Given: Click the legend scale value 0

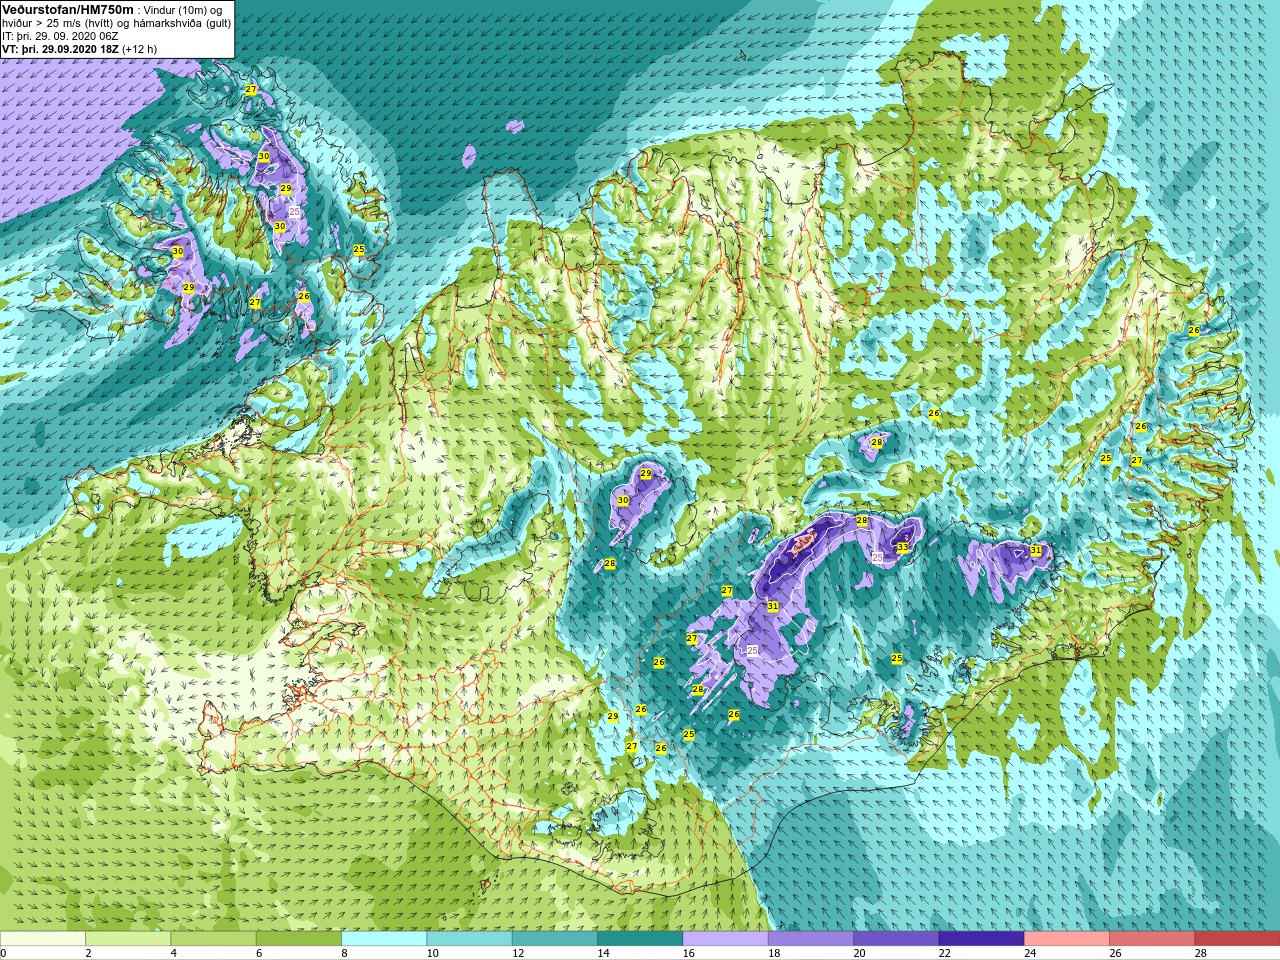Looking at the screenshot, I should tap(4, 953).
